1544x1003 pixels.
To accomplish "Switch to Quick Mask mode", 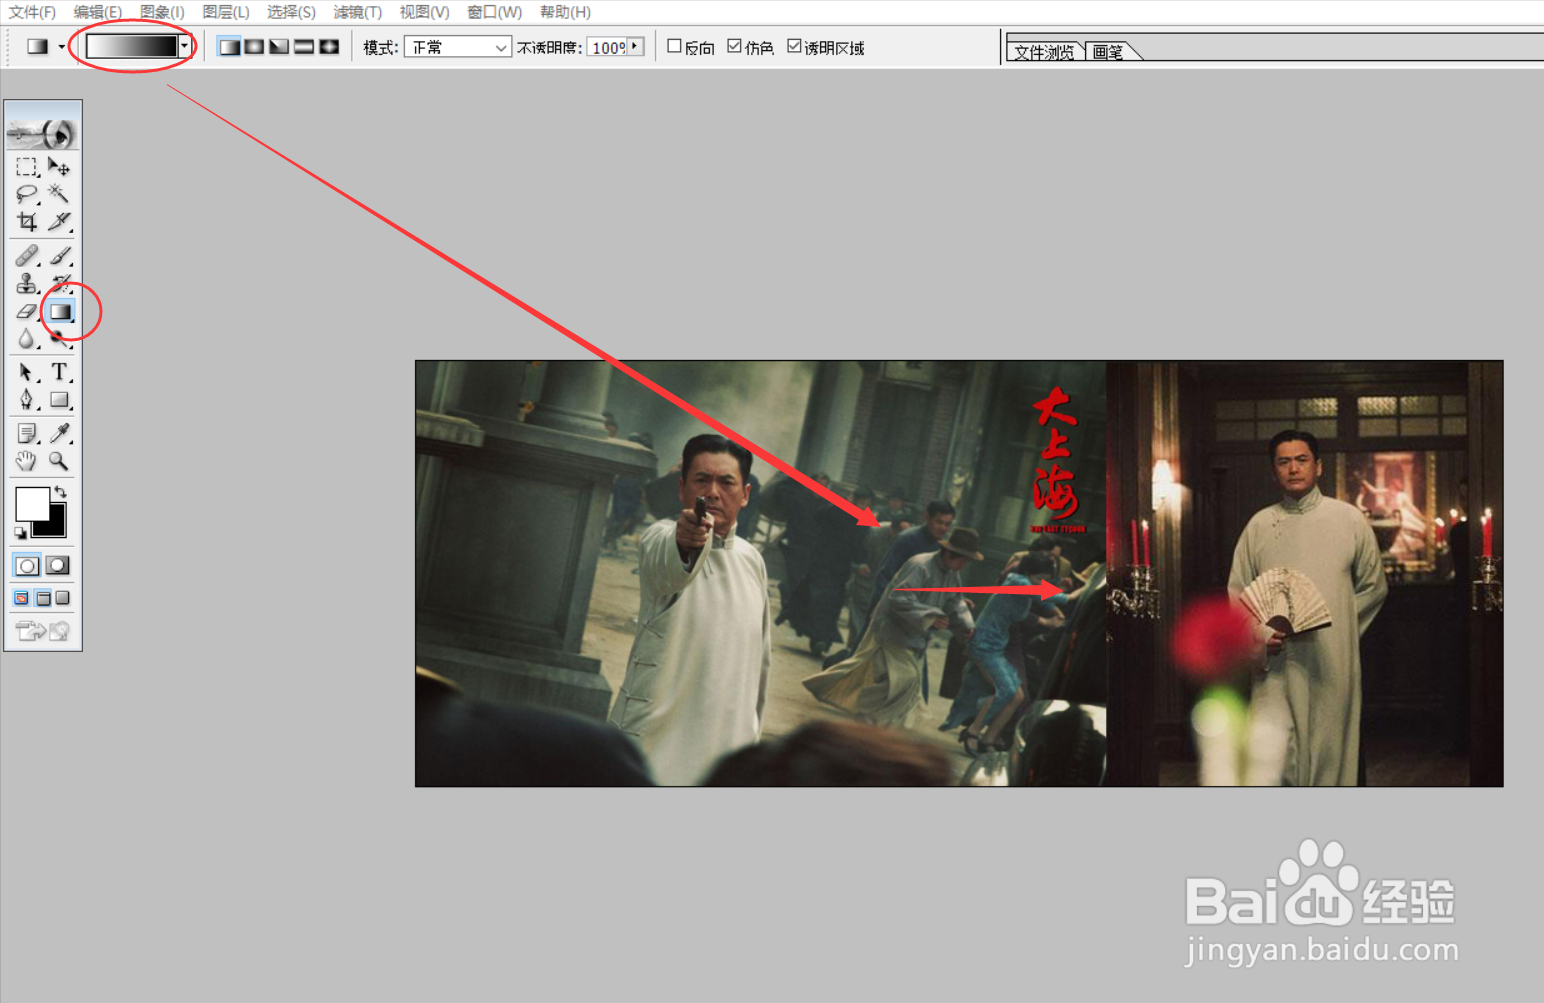I will click(x=58, y=565).
